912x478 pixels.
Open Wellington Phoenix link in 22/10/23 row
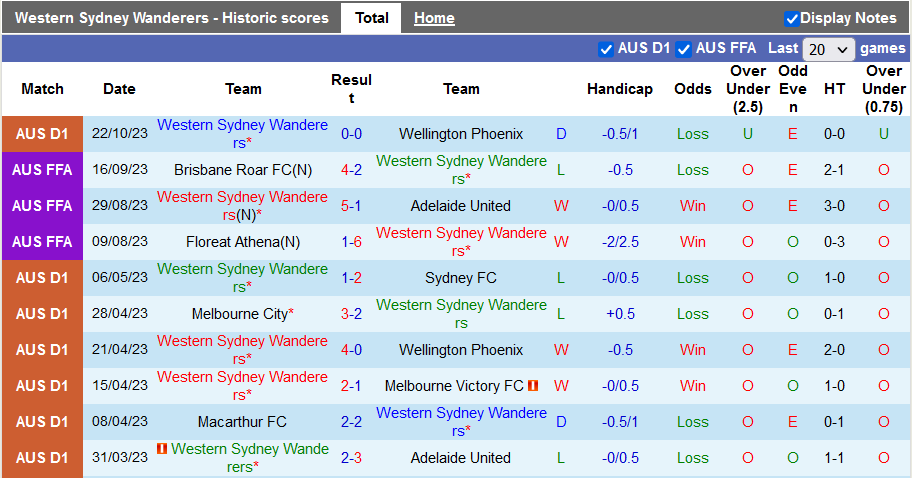(460, 134)
